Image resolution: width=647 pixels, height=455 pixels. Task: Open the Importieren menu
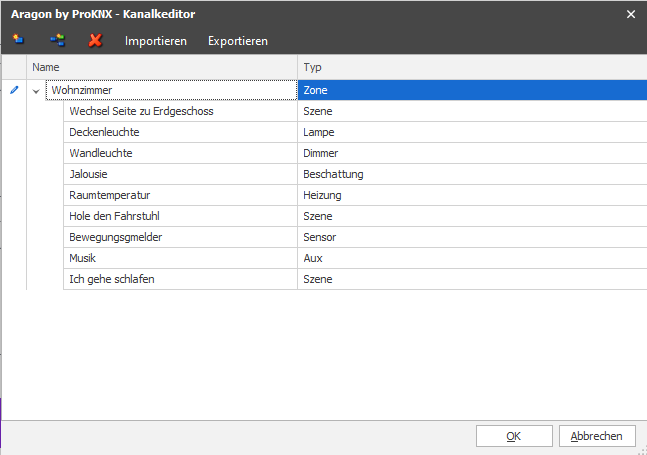click(156, 41)
